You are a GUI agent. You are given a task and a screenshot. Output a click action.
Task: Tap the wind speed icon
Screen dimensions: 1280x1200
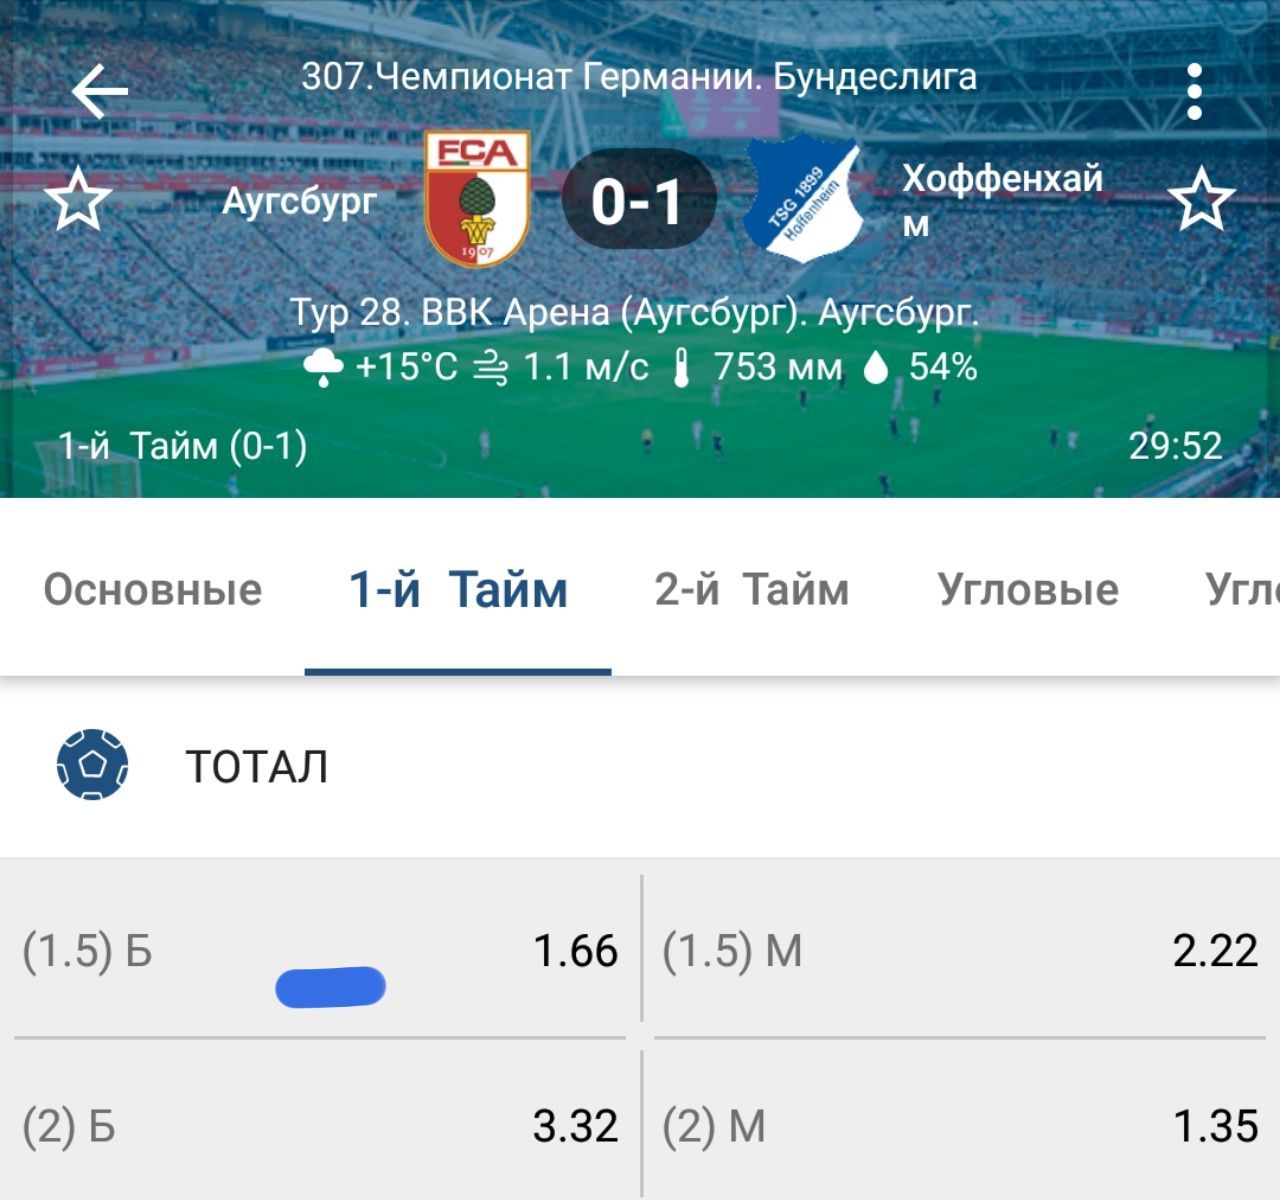point(490,368)
